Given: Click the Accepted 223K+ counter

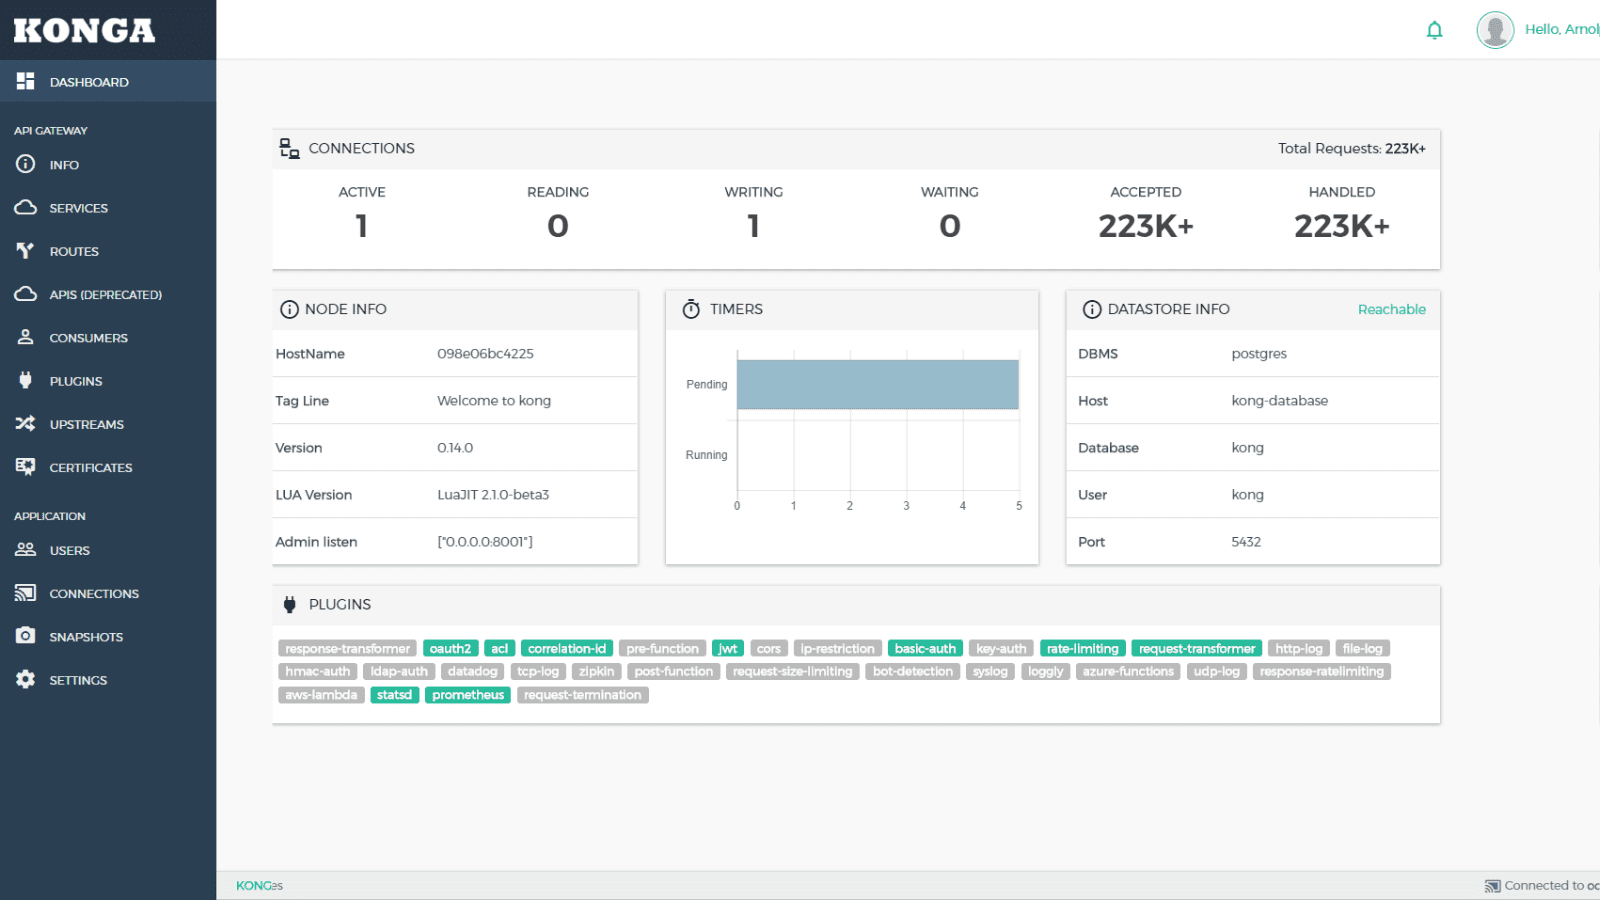Looking at the screenshot, I should pos(1146,226).
